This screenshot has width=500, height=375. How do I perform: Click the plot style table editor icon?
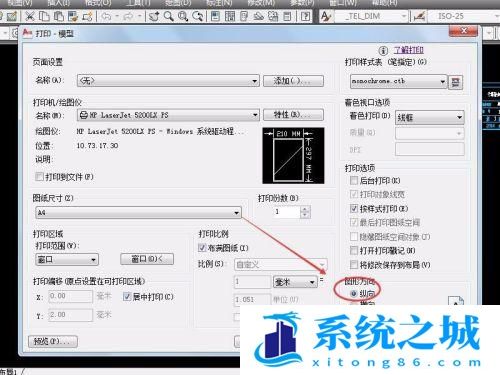pyautogui.click(x=456, y=82)
